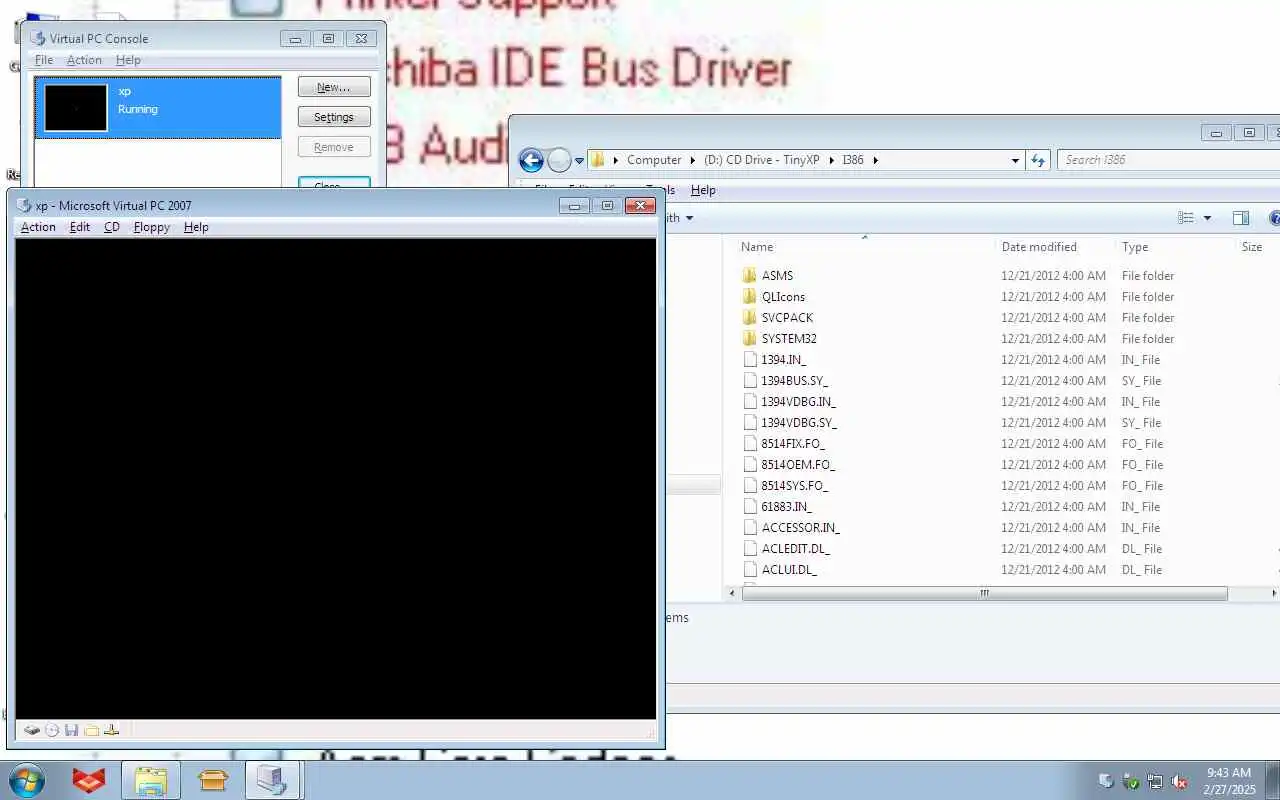
Task: Click New... button in Virtual PC Console
Action: pos(334,87)
